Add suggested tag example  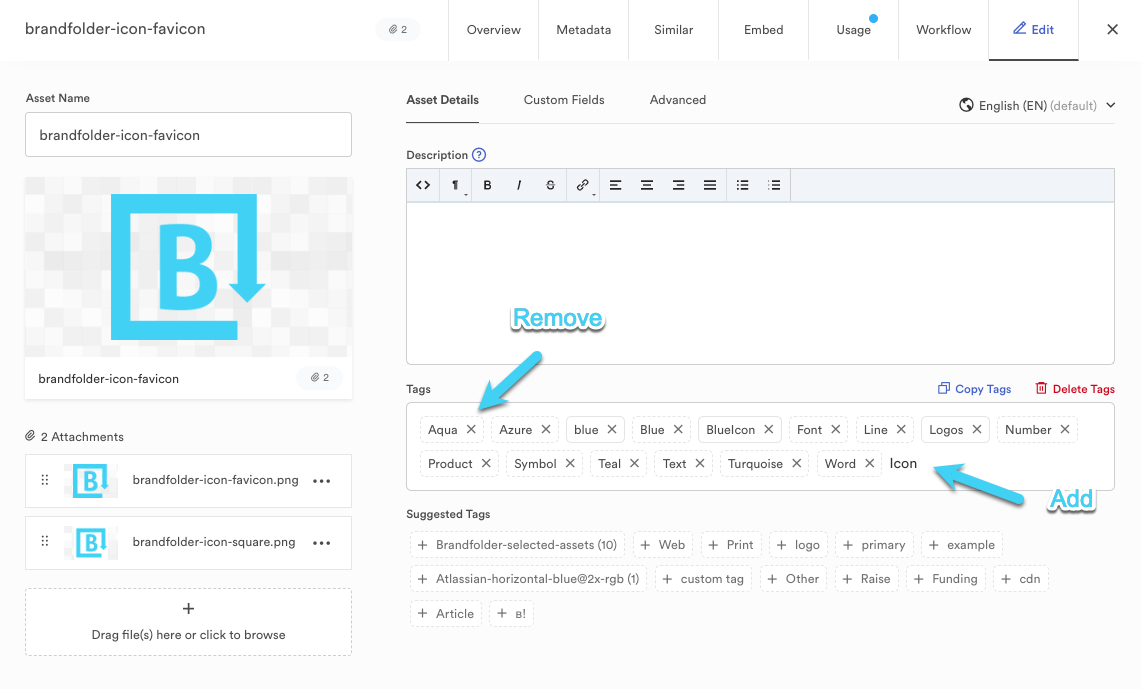tap(961, 545)
